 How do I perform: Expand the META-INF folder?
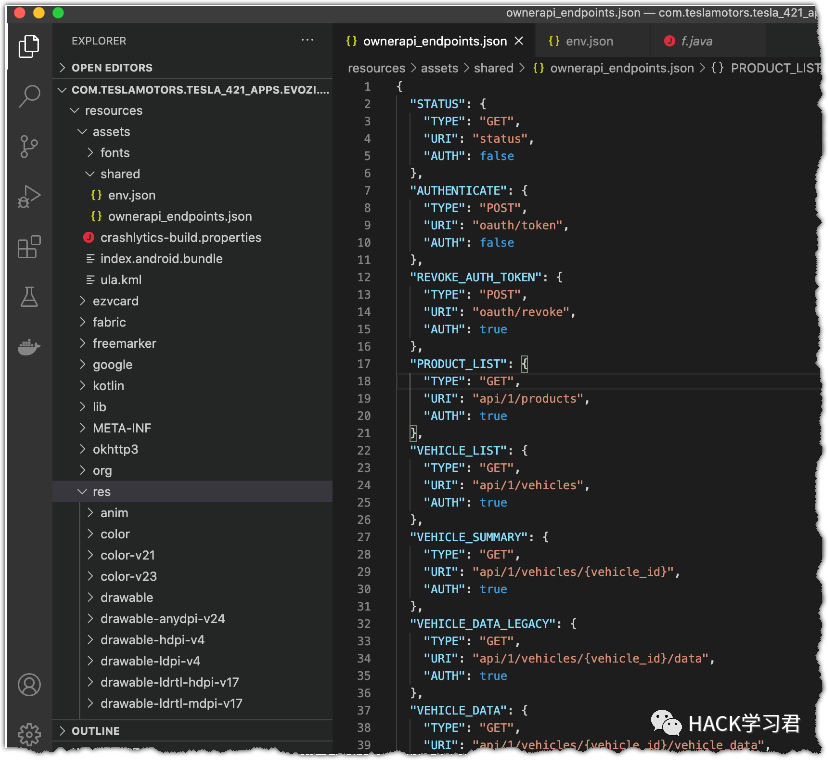82,427
